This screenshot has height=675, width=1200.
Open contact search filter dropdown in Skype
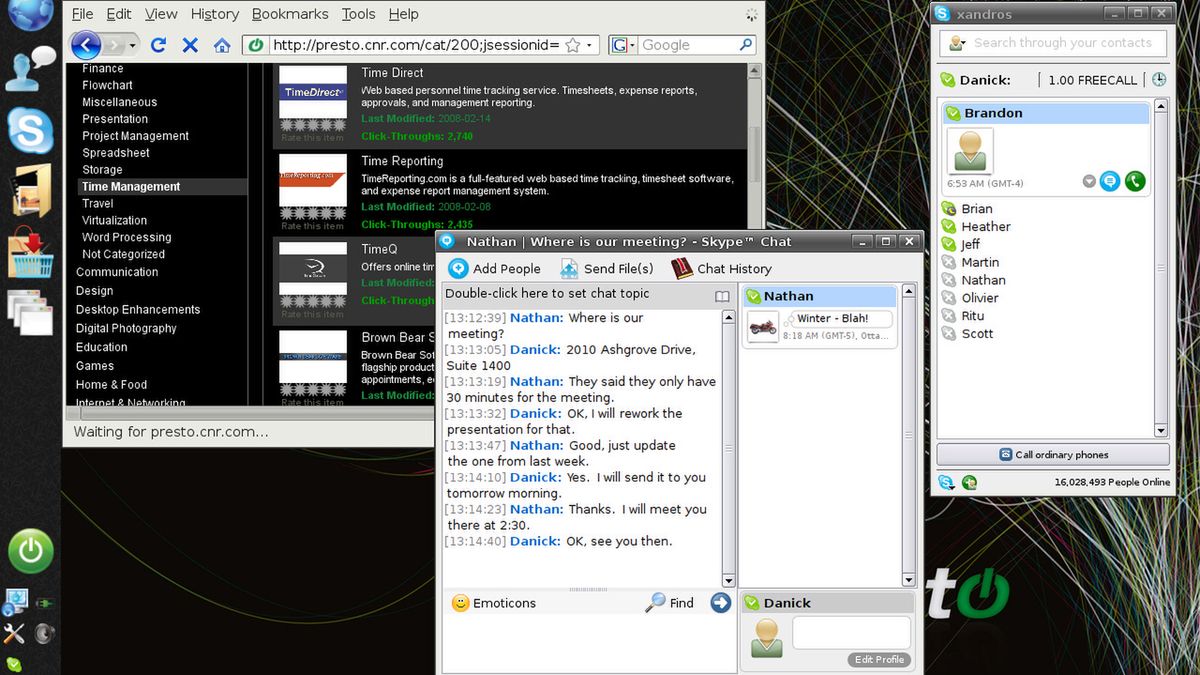point(958,43)
